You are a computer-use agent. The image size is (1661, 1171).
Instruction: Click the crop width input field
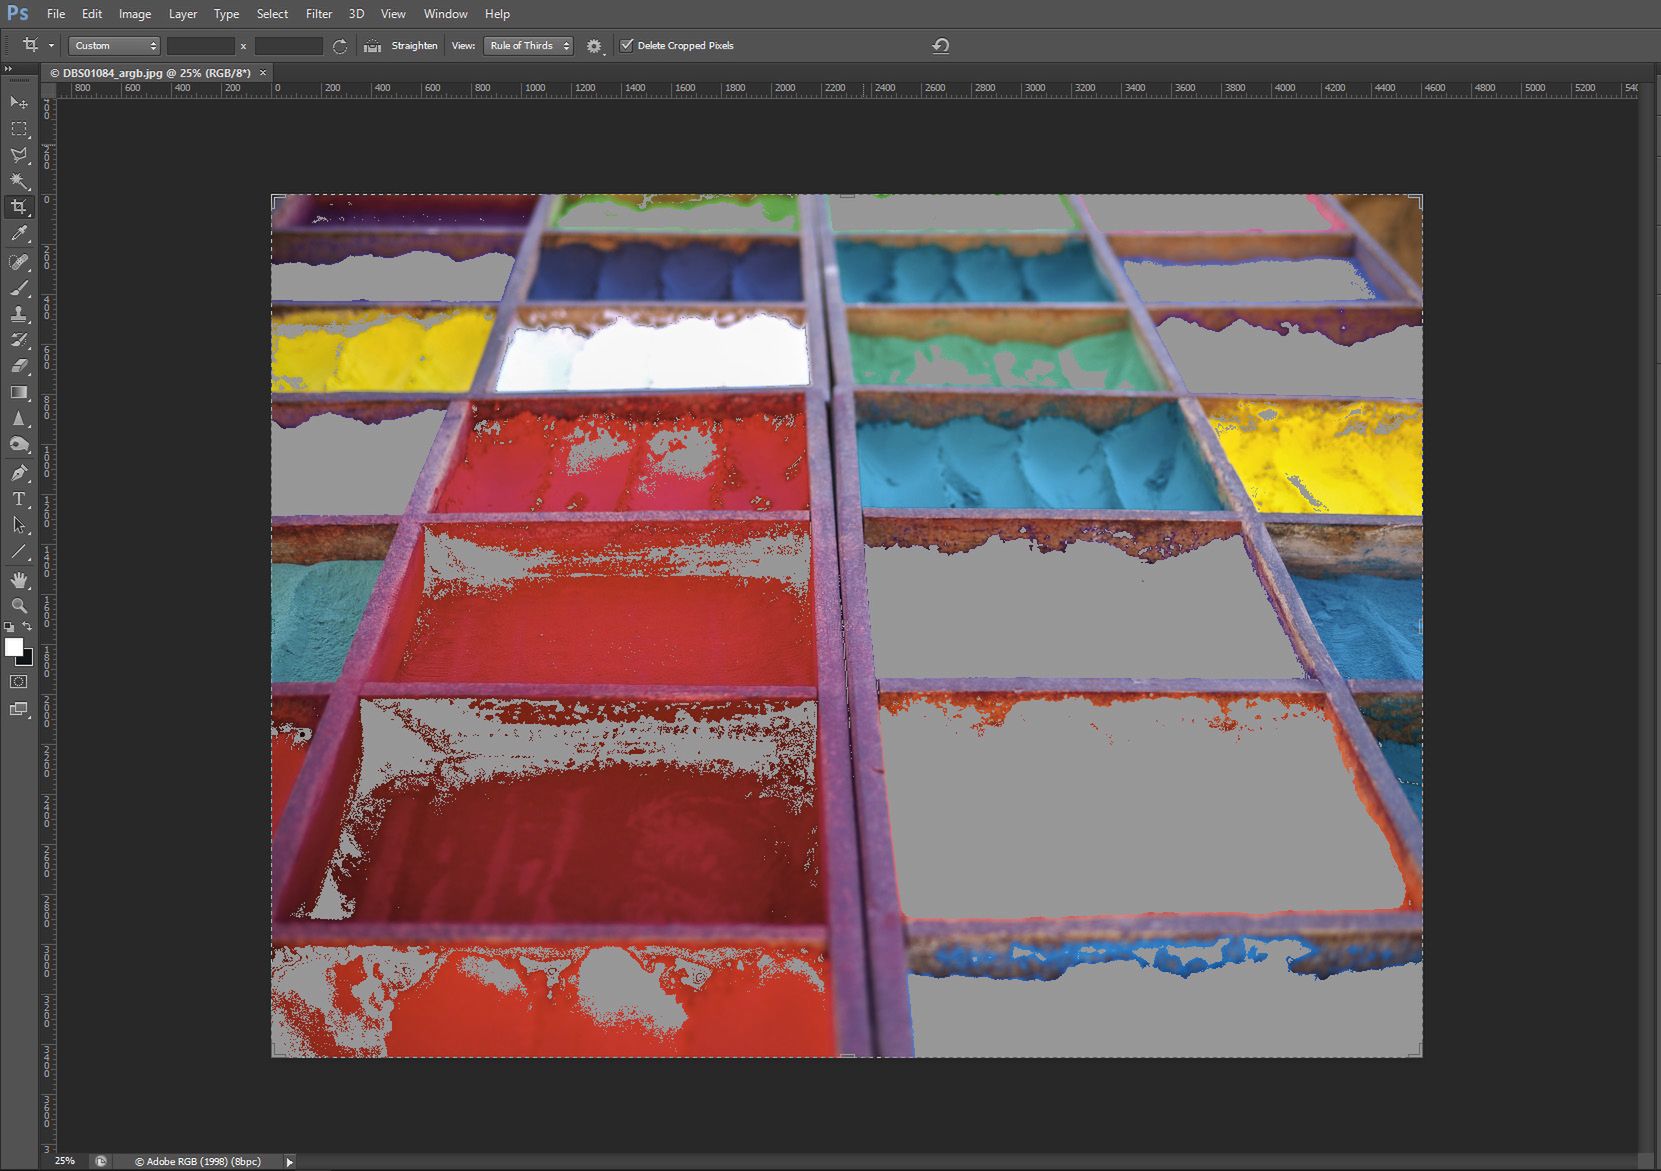coord(200,46)
